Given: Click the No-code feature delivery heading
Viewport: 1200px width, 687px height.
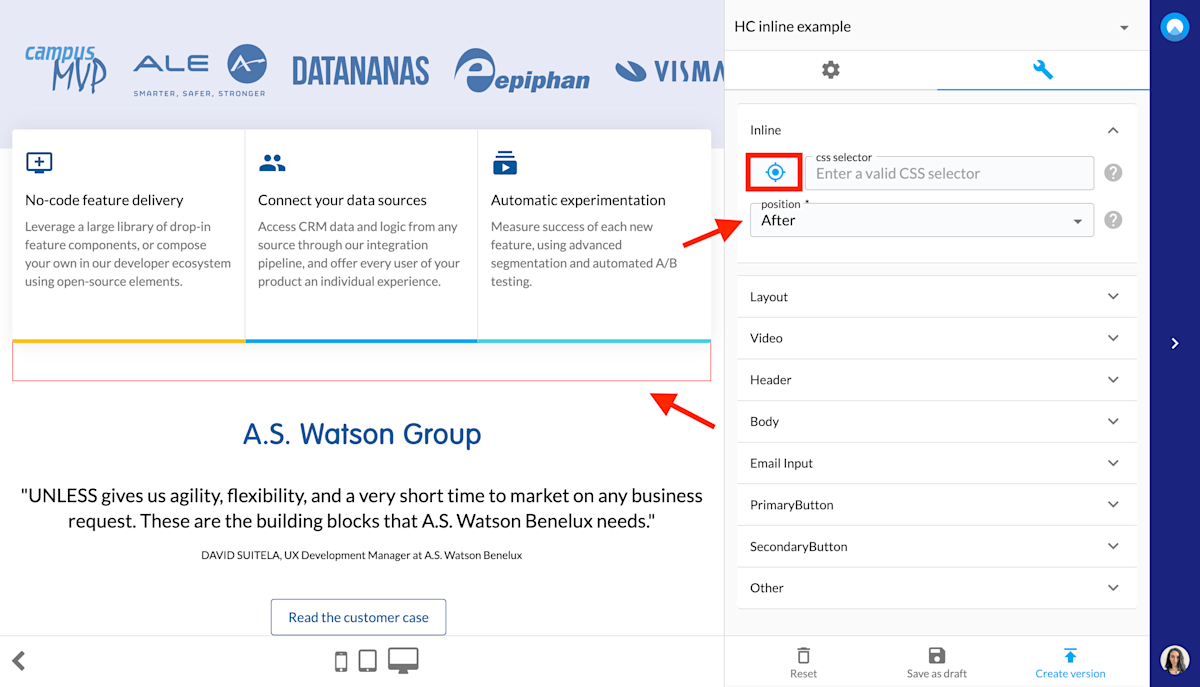Looking at the screenshot, I should (104, 200).
